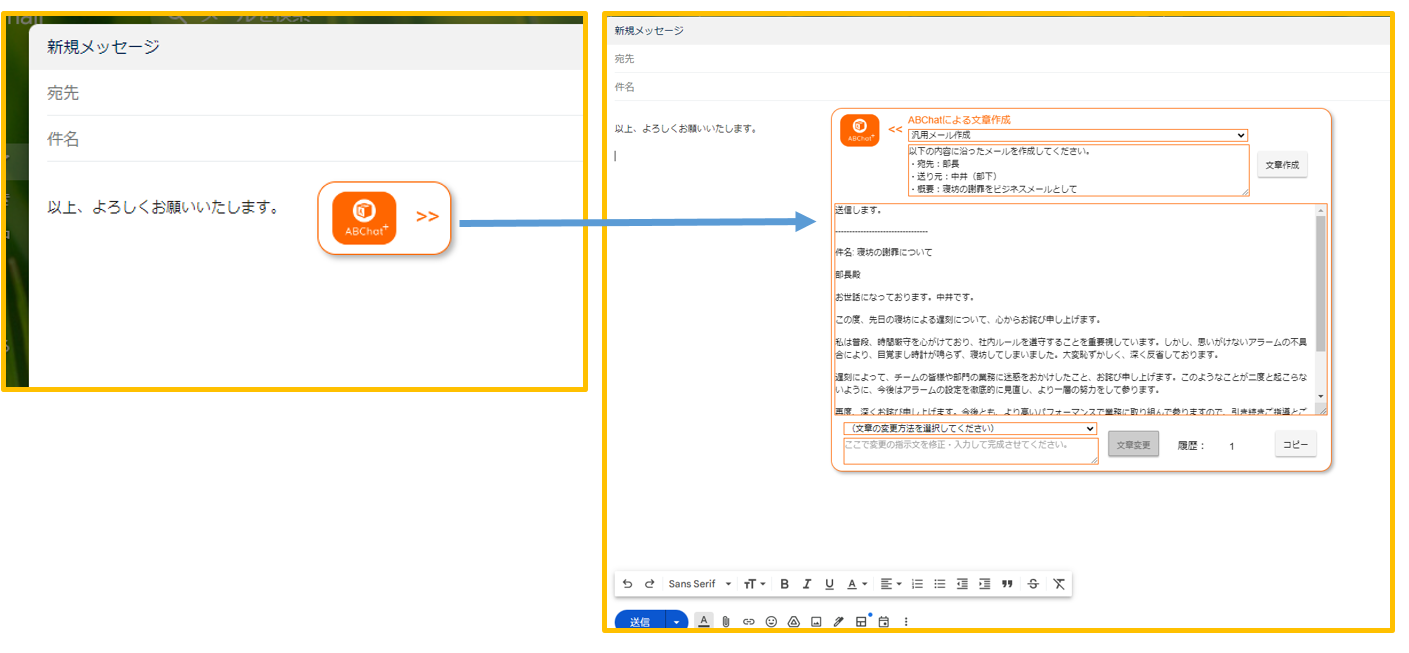This screenshot has height=653, width=1409.
Task: Insert a link using the link icon
Action: pos(748,621)
